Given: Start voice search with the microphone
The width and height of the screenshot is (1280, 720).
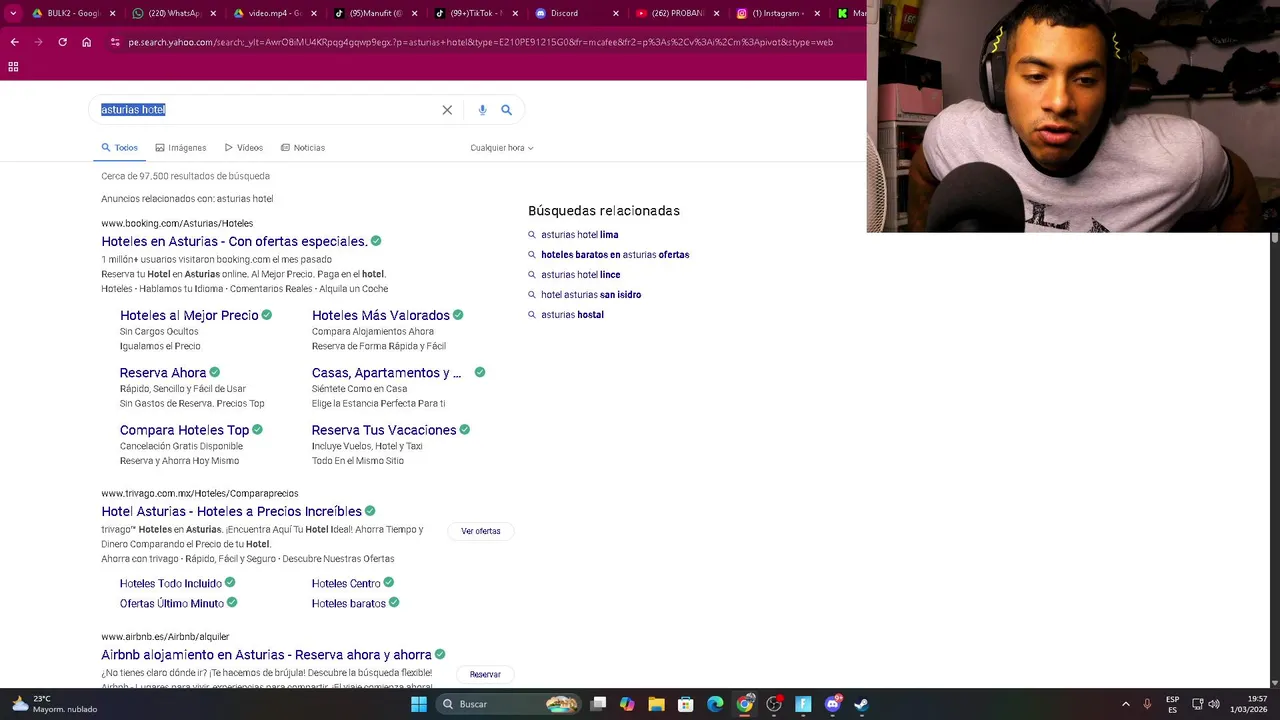Looking at the screenshot, I should [482, 110].
